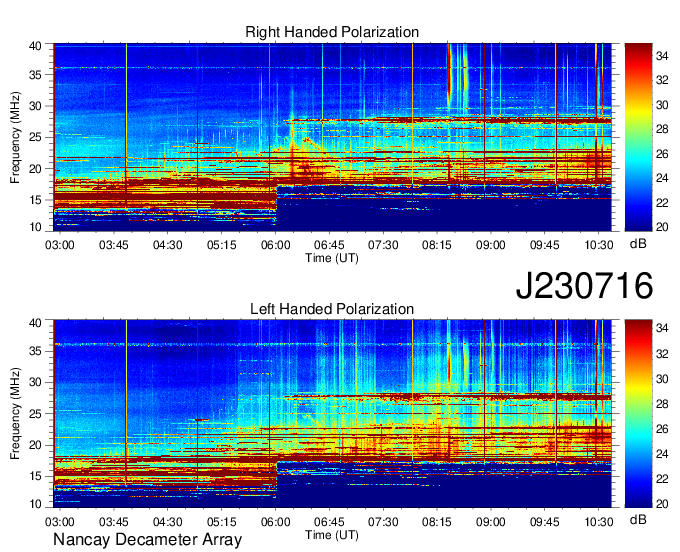Click the 10:30 time tick of upper plot

pyautogui.click(x=598, y=245)
